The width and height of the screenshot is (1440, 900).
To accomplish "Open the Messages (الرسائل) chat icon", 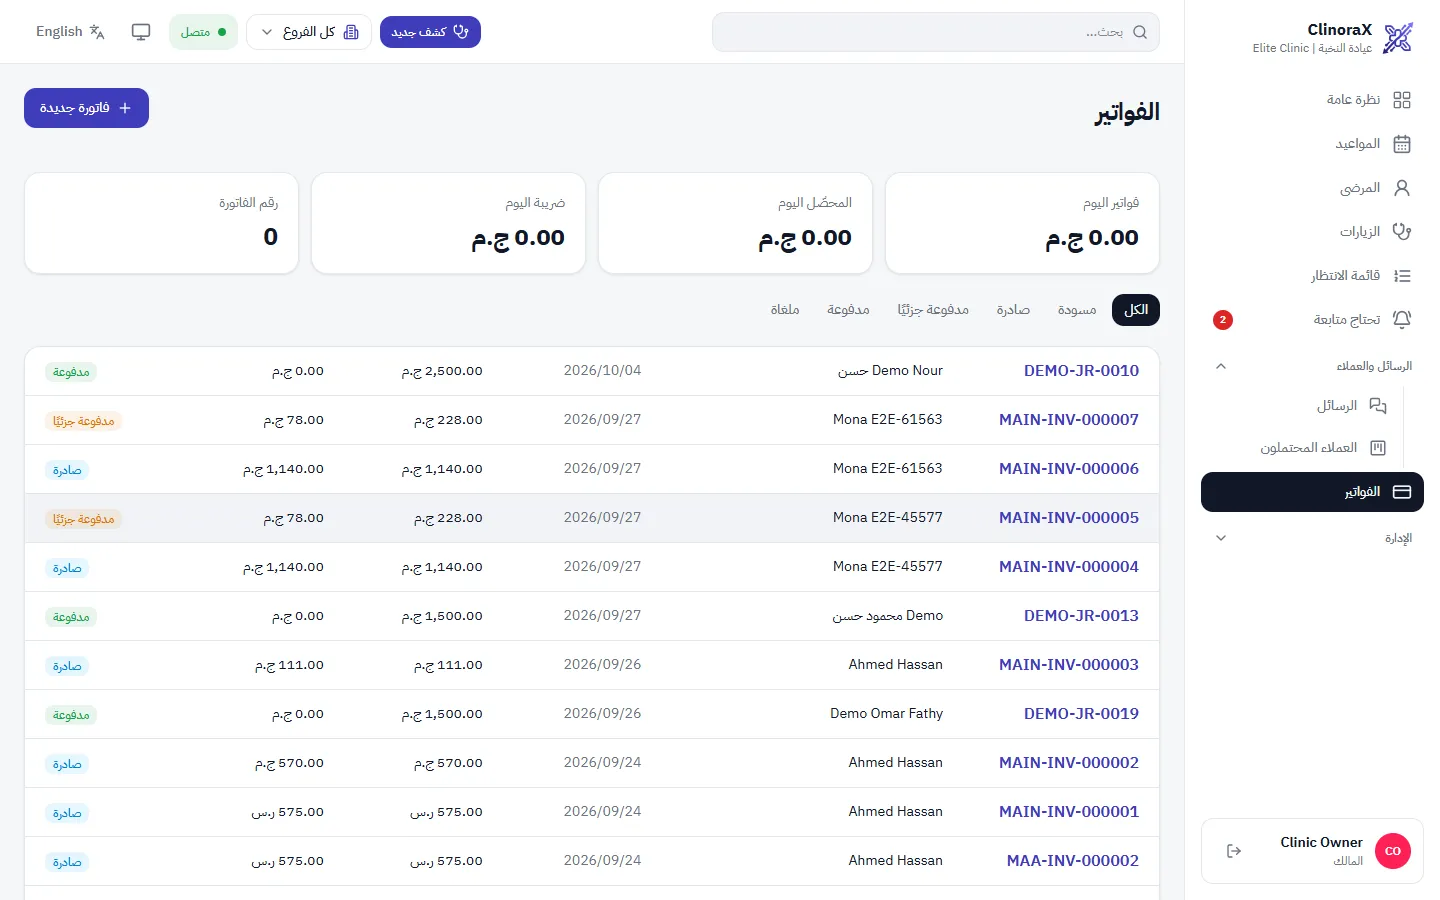I will click(x=1377, y=406).
